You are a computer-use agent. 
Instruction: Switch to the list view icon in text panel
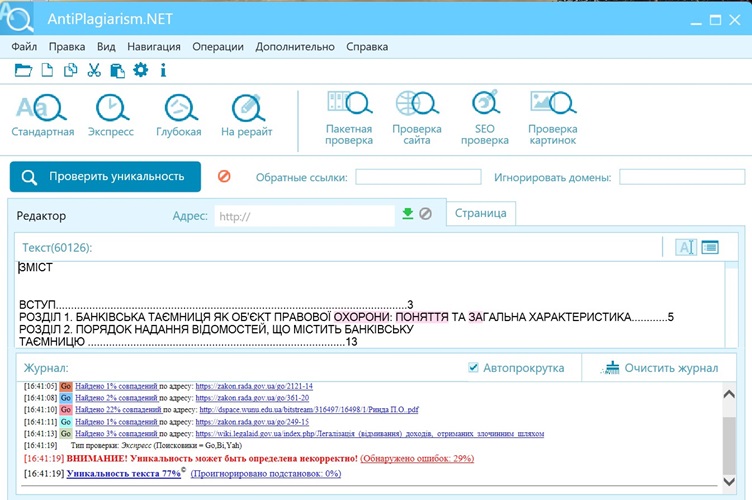coord(710,247)
